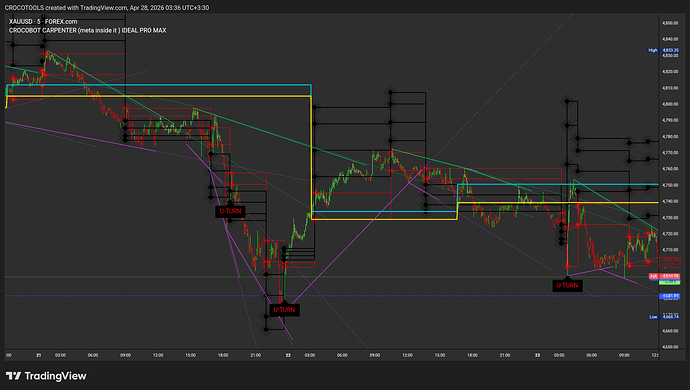The image size is (690, 390).
Task: Click the day 21 label on time axis
Action: [39, 355]
